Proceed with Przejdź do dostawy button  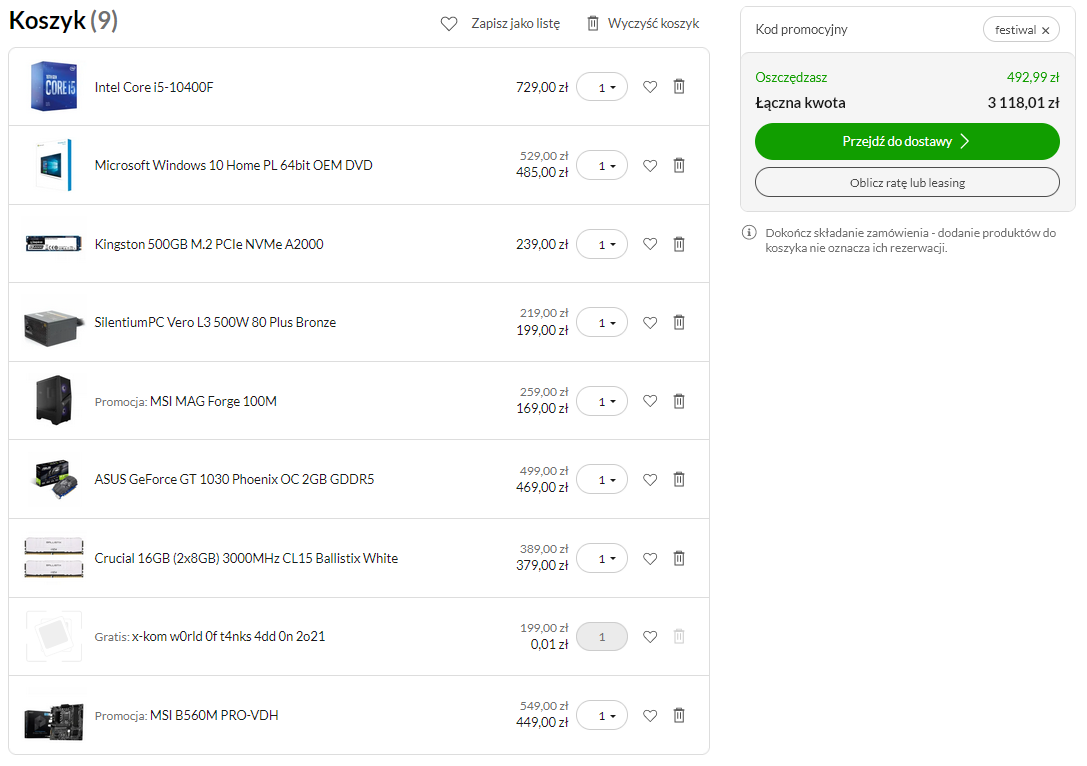(907, 141)
